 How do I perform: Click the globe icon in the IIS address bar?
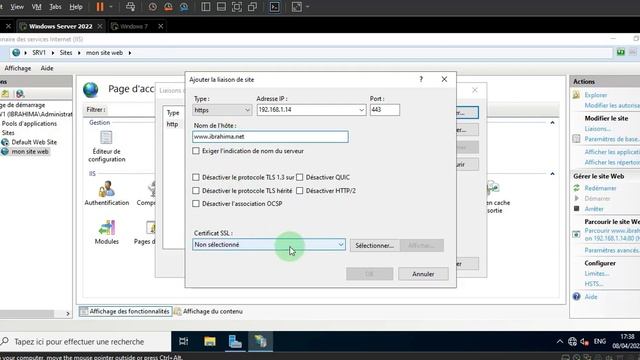pos(16,53)
